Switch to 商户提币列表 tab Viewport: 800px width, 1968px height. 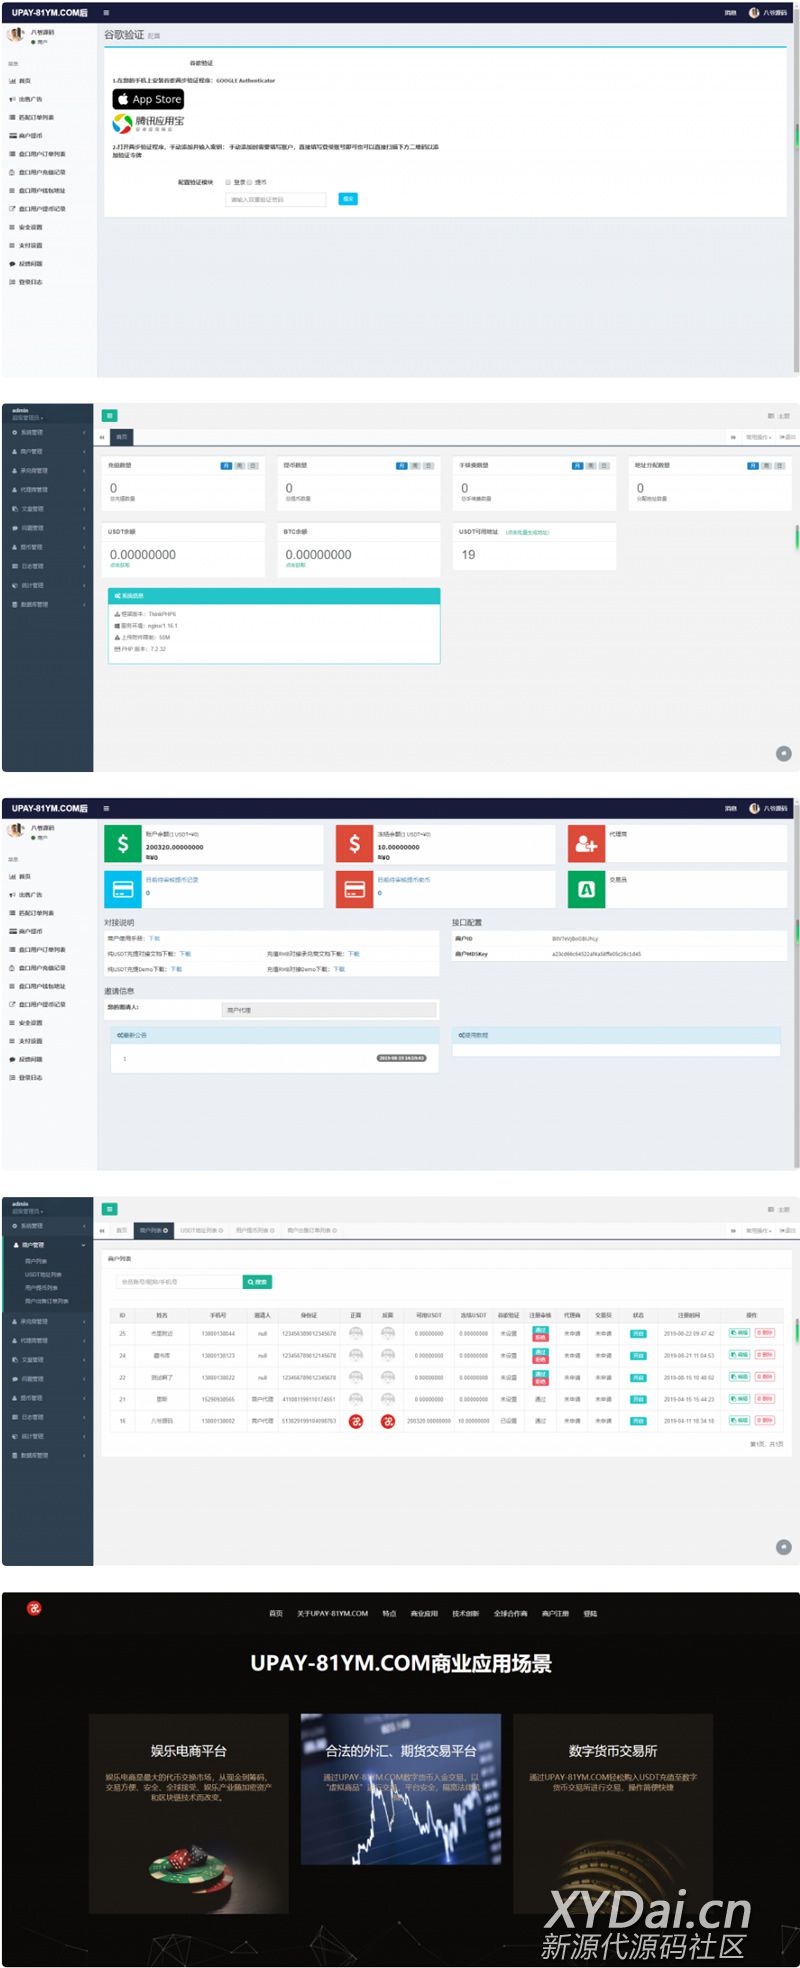(x=256, y=1230)
